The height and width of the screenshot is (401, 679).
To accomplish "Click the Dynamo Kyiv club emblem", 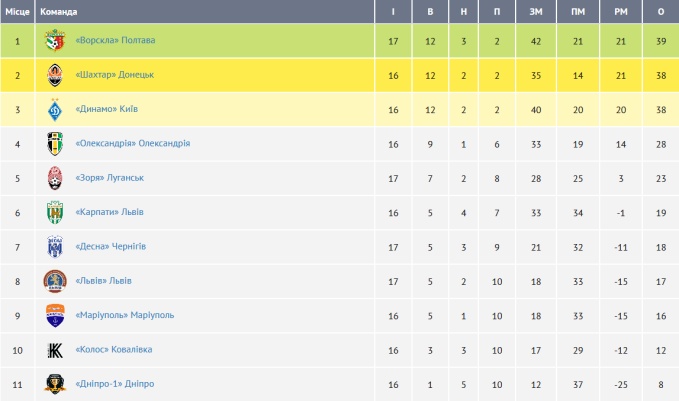I will tap(55, 109).
